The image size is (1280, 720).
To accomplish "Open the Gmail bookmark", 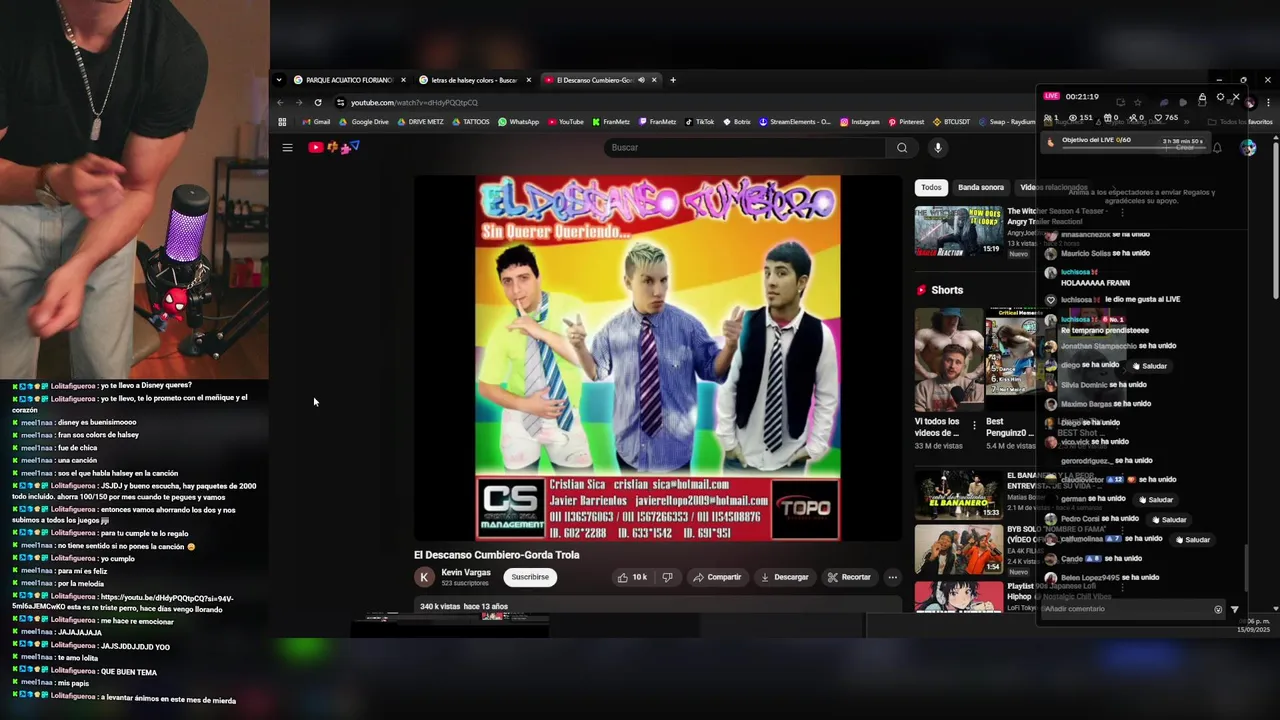I will tap(315, 122).
